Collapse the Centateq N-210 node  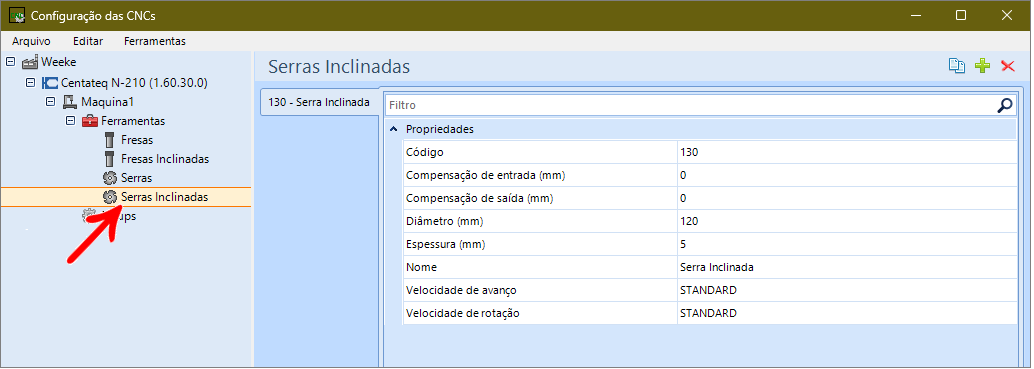(30, 83)
